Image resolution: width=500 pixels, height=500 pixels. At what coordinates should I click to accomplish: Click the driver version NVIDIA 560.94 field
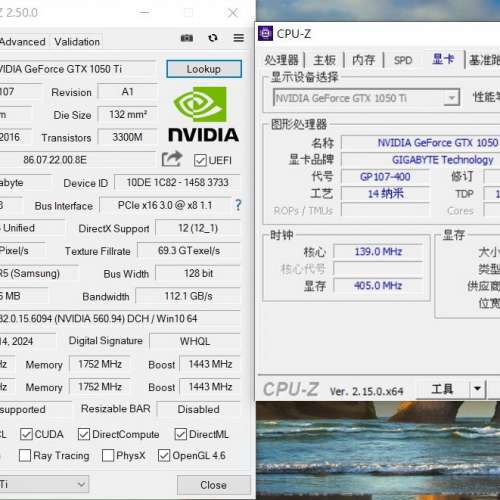(120, 319)
